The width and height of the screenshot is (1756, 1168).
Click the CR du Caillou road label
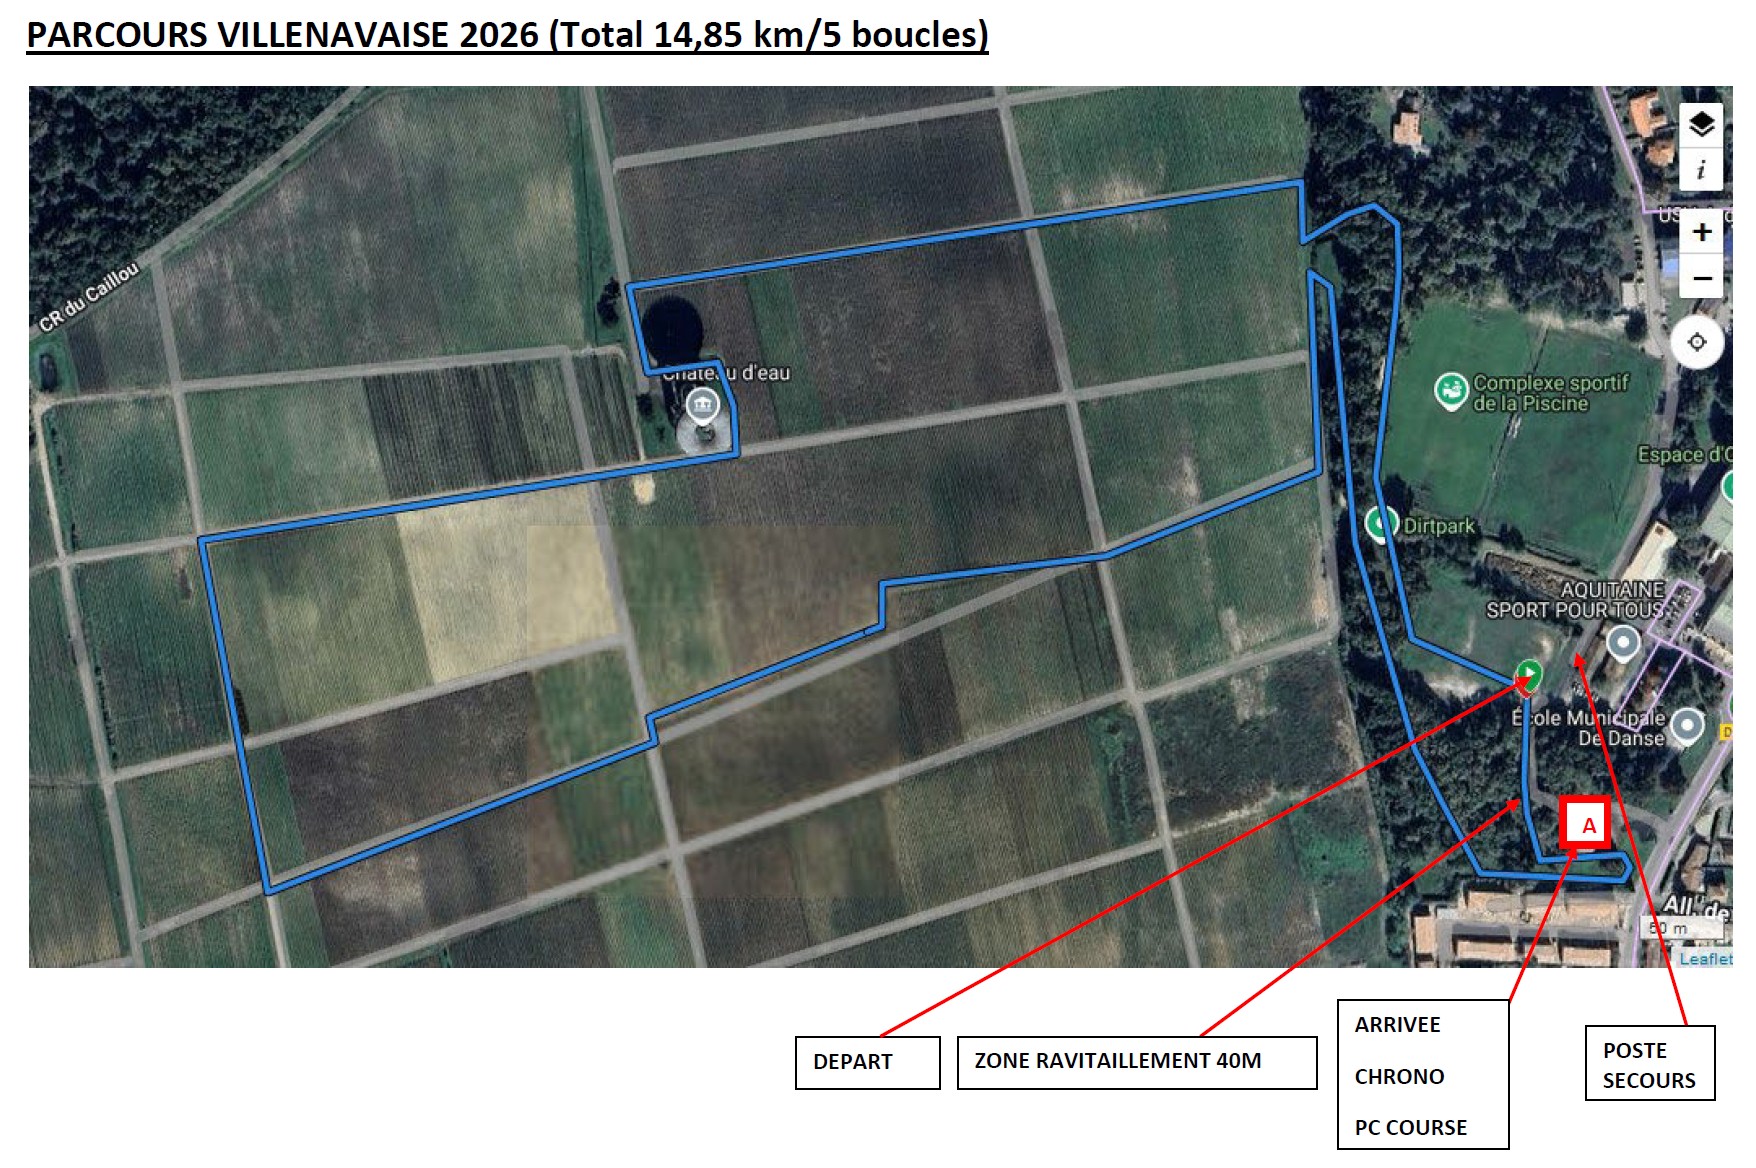click(x=89, y=297)
